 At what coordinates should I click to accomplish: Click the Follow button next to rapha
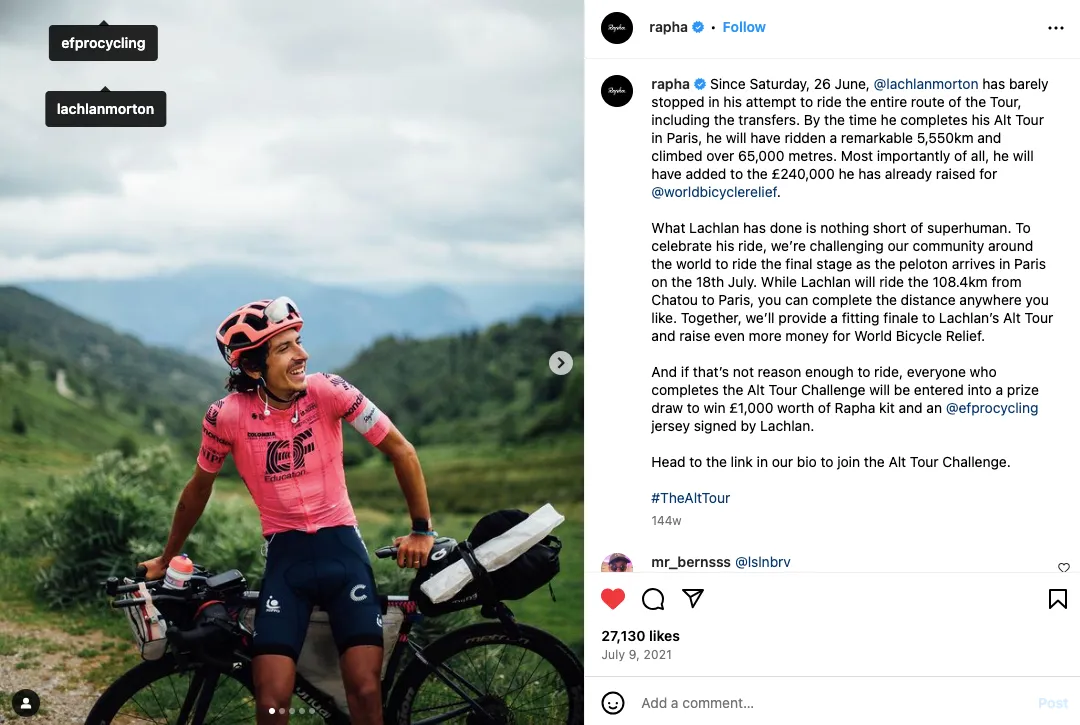click(744, 27)
